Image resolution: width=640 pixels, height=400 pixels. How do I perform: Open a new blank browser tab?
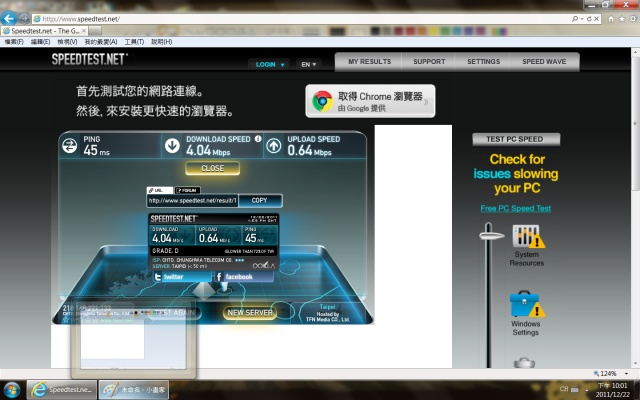point(95,31)
